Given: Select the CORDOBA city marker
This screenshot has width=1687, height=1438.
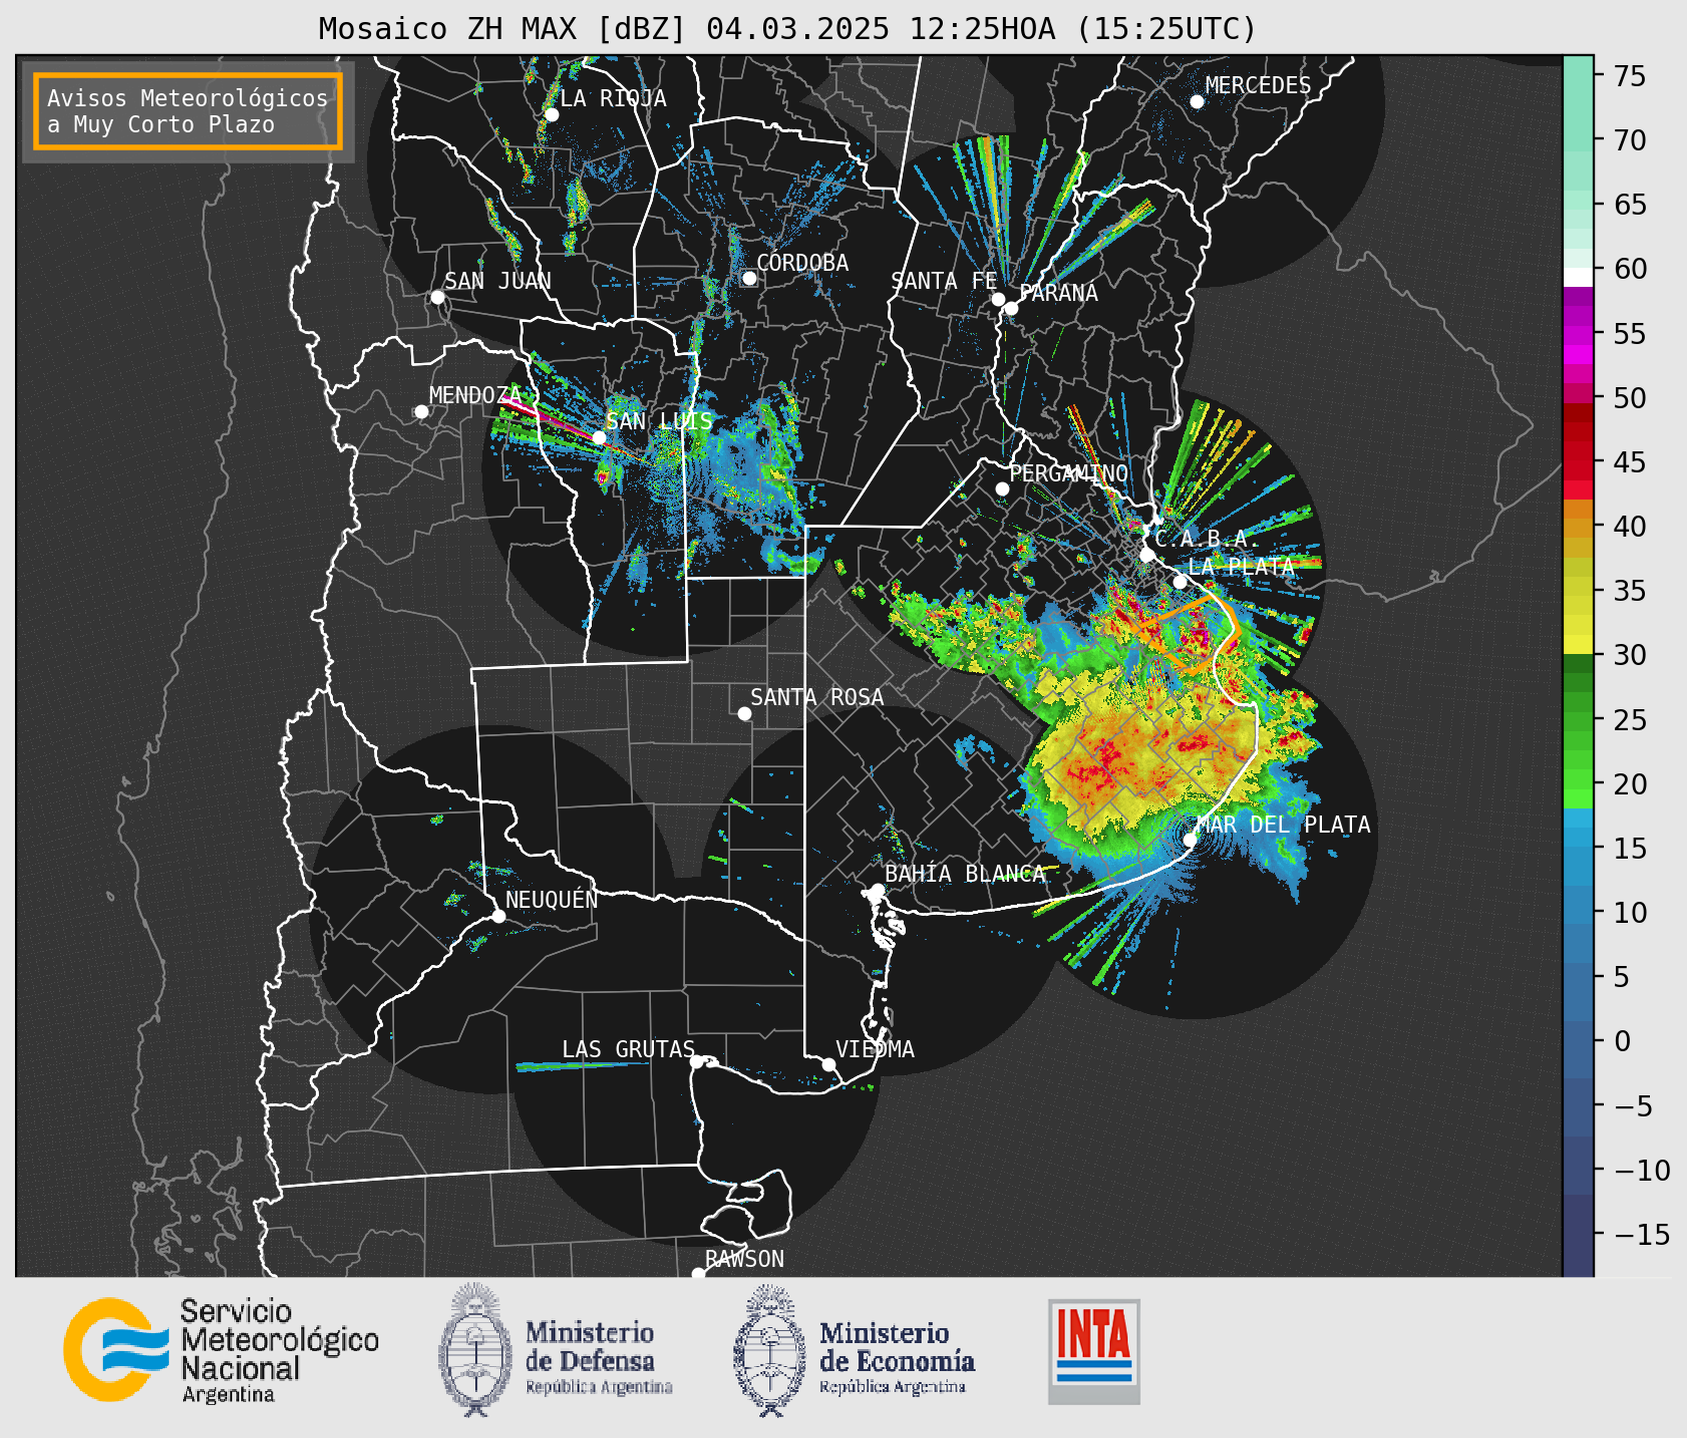Looking at the screenshot, I should tap(749, 278).
